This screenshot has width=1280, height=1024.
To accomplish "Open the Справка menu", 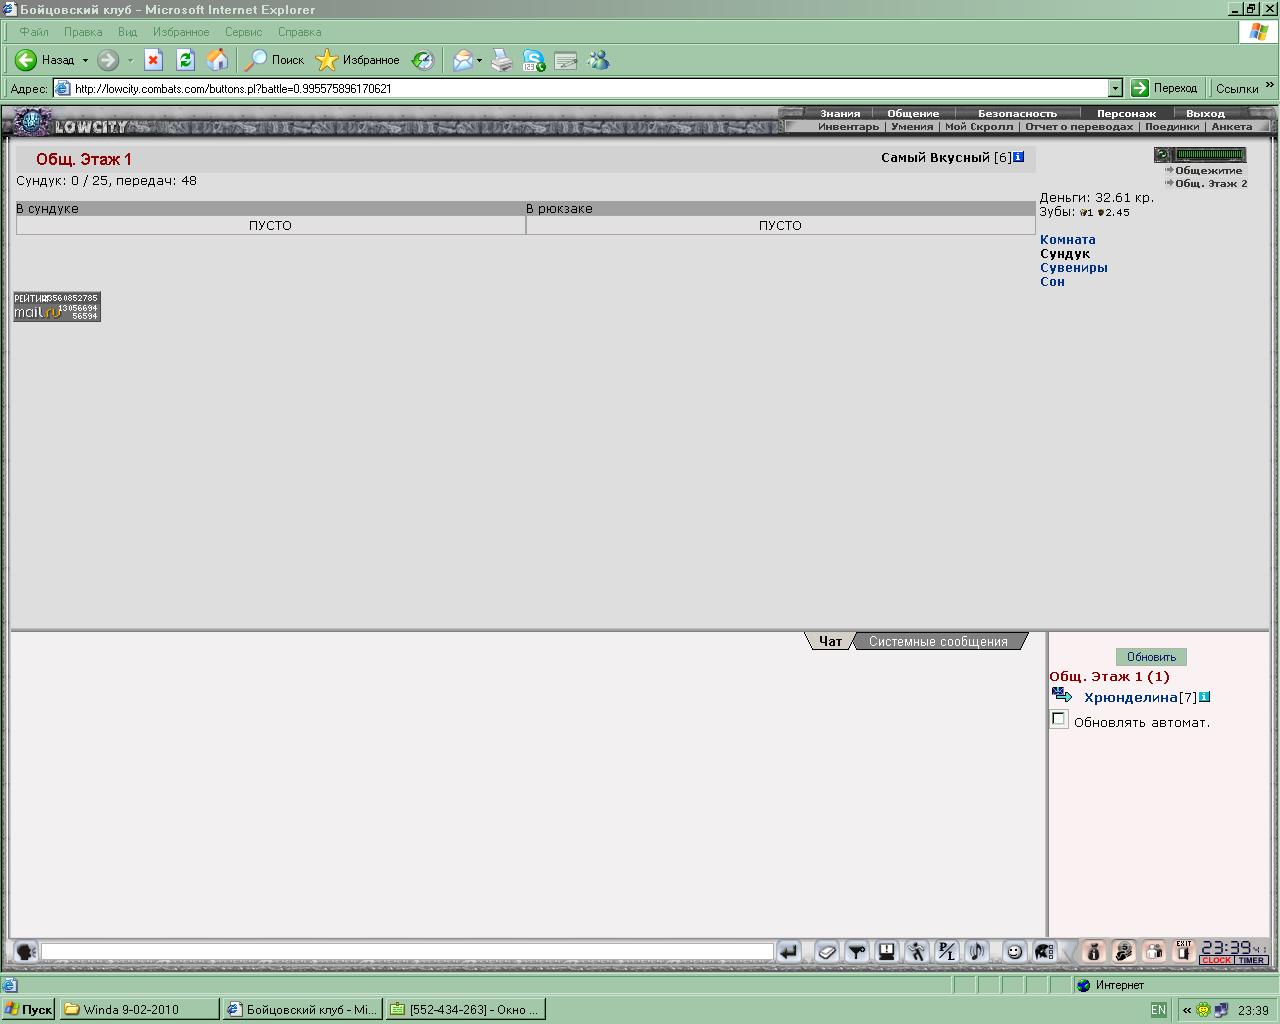I will click(x=299, y=32).
